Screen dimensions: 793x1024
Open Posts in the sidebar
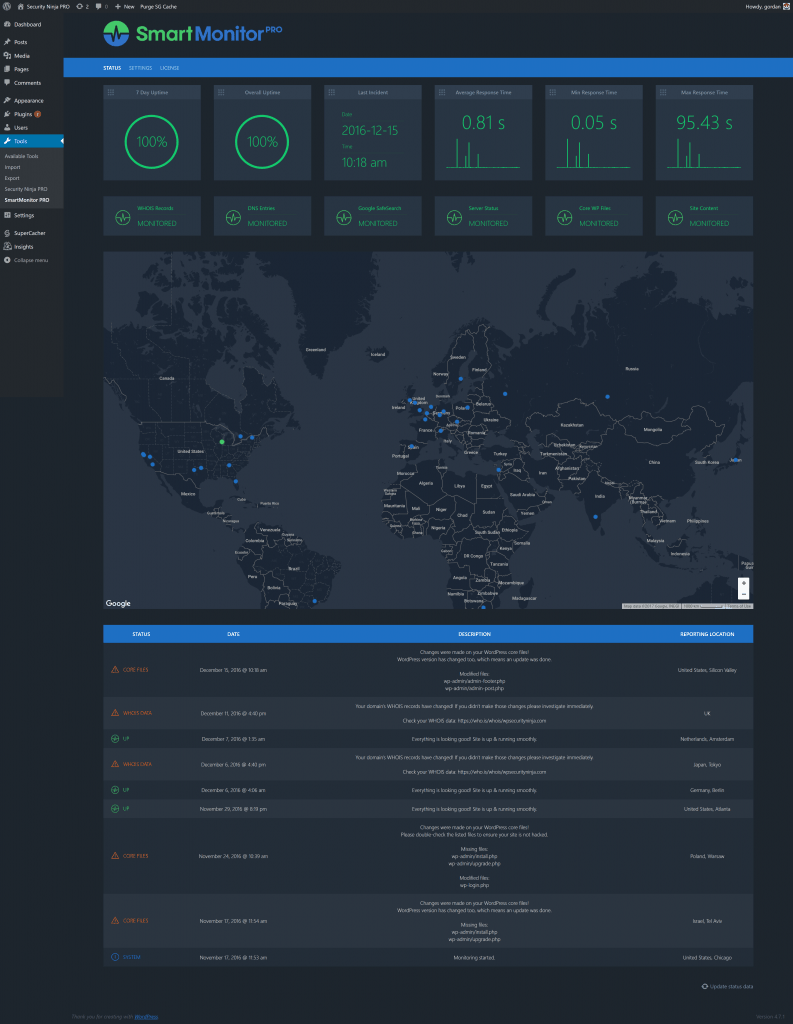click(20, 42)
